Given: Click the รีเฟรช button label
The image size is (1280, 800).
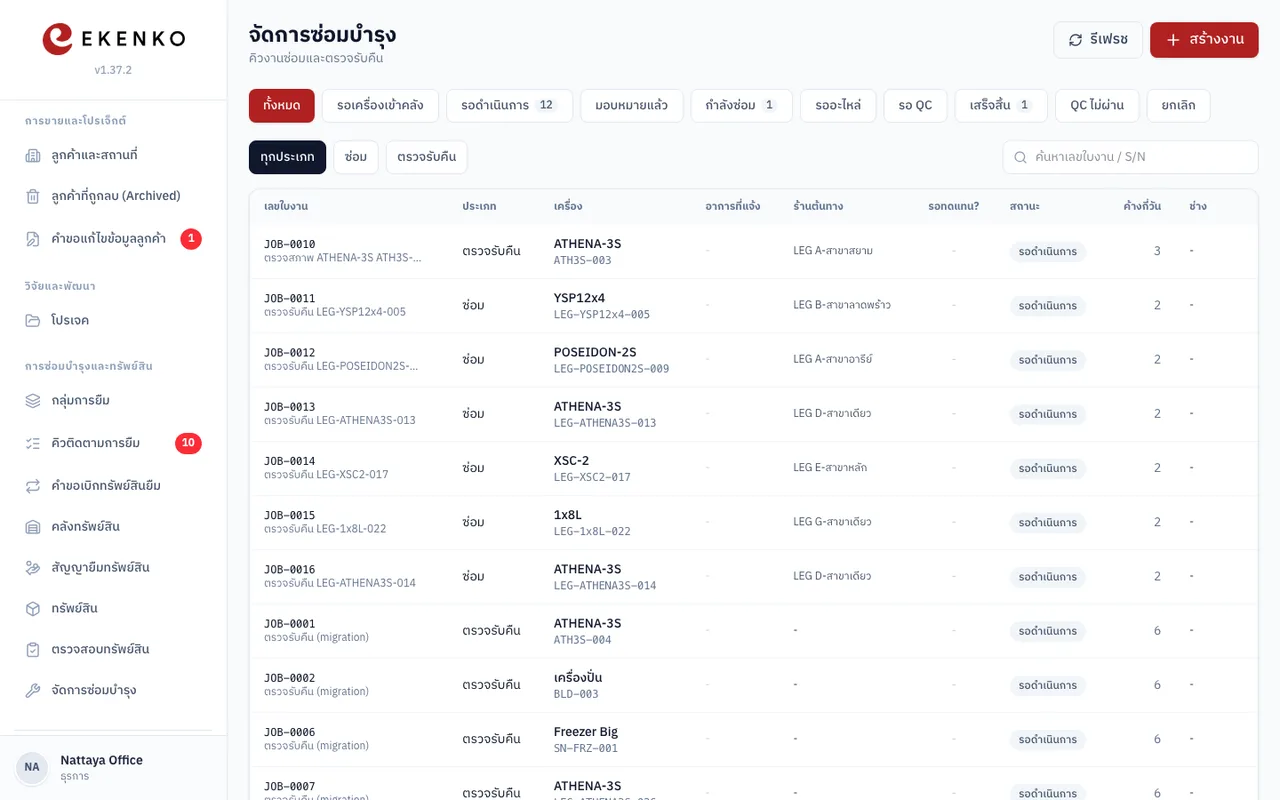Looking at the screenshot, I should (x=1109, y=40).
